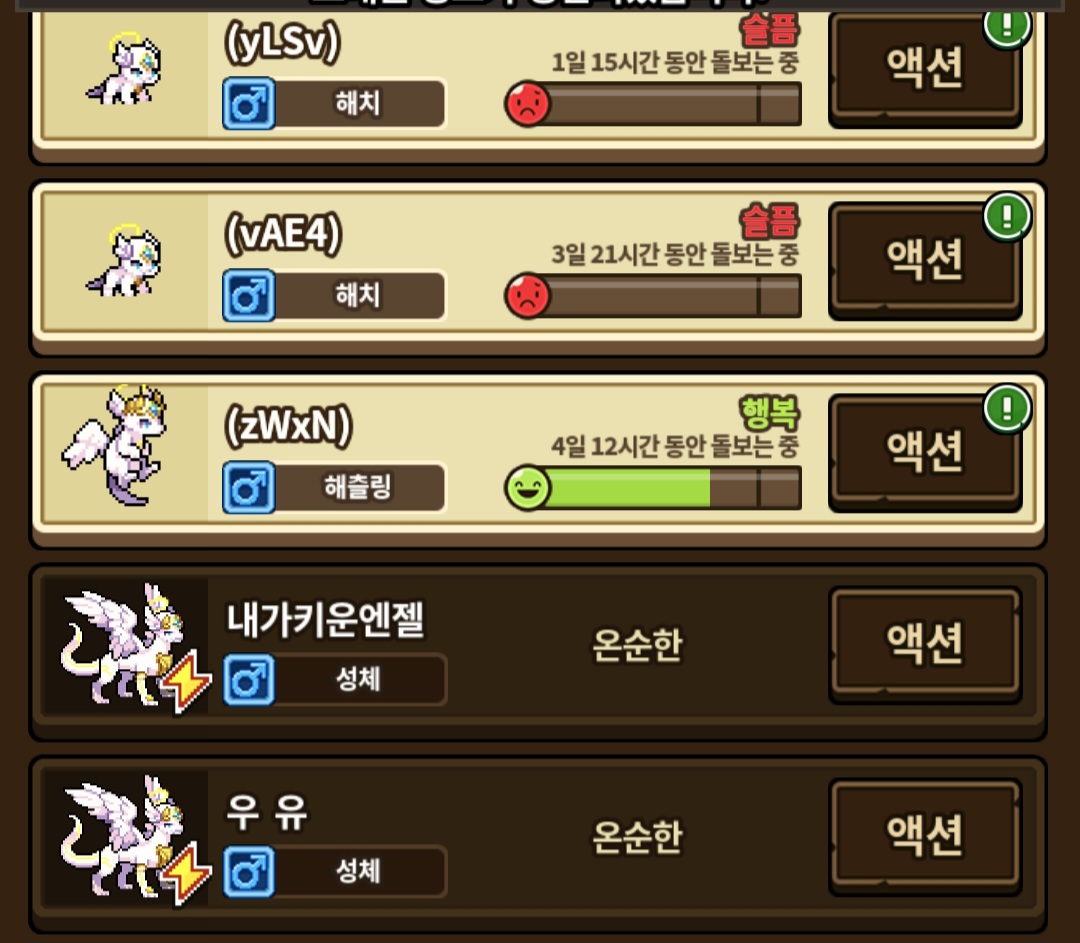
Task: Click the sad red face icon for vAE4
Action: tap(528, 296)
